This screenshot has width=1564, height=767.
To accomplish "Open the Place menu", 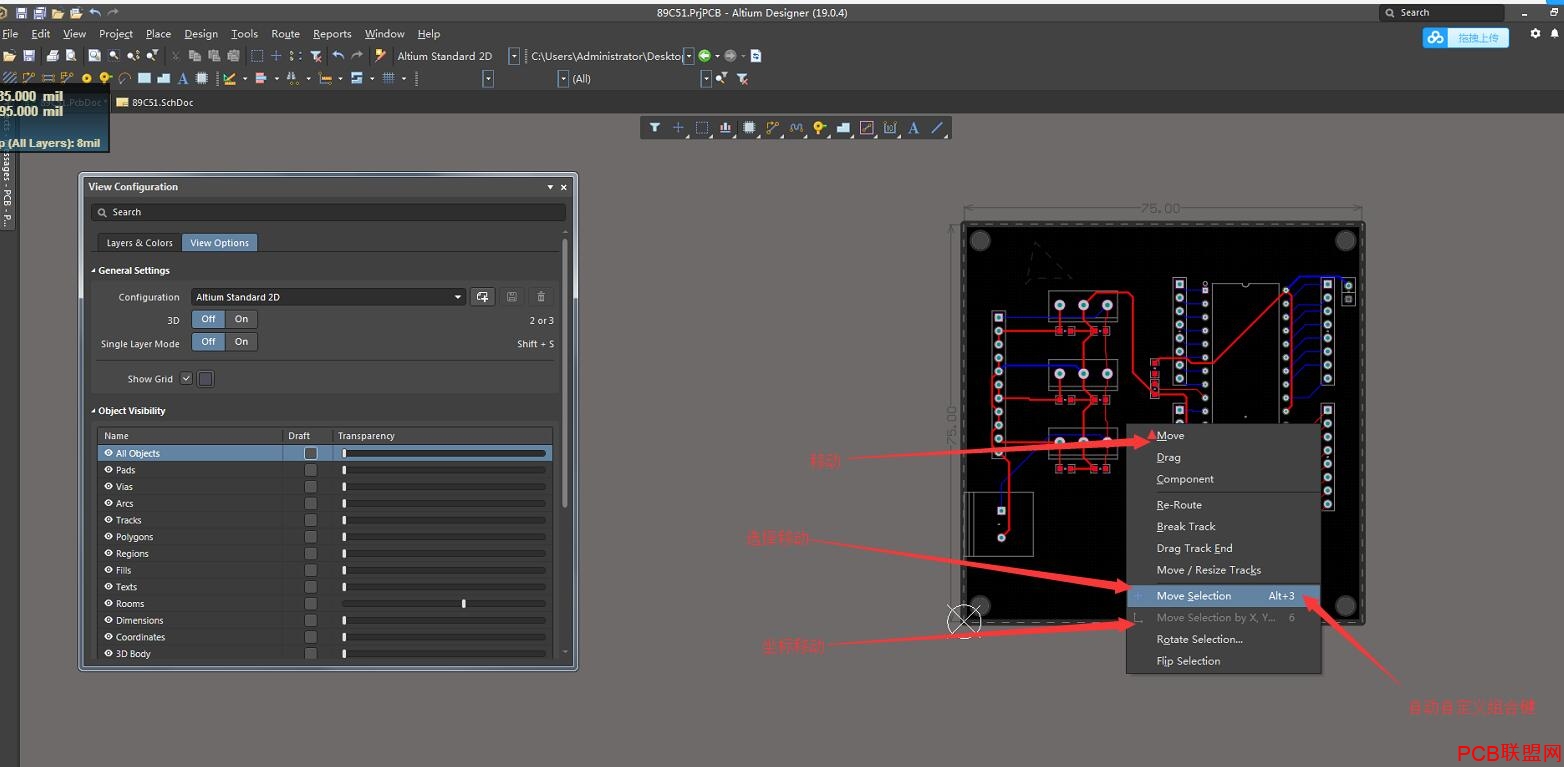I will (x=158, y=34).
